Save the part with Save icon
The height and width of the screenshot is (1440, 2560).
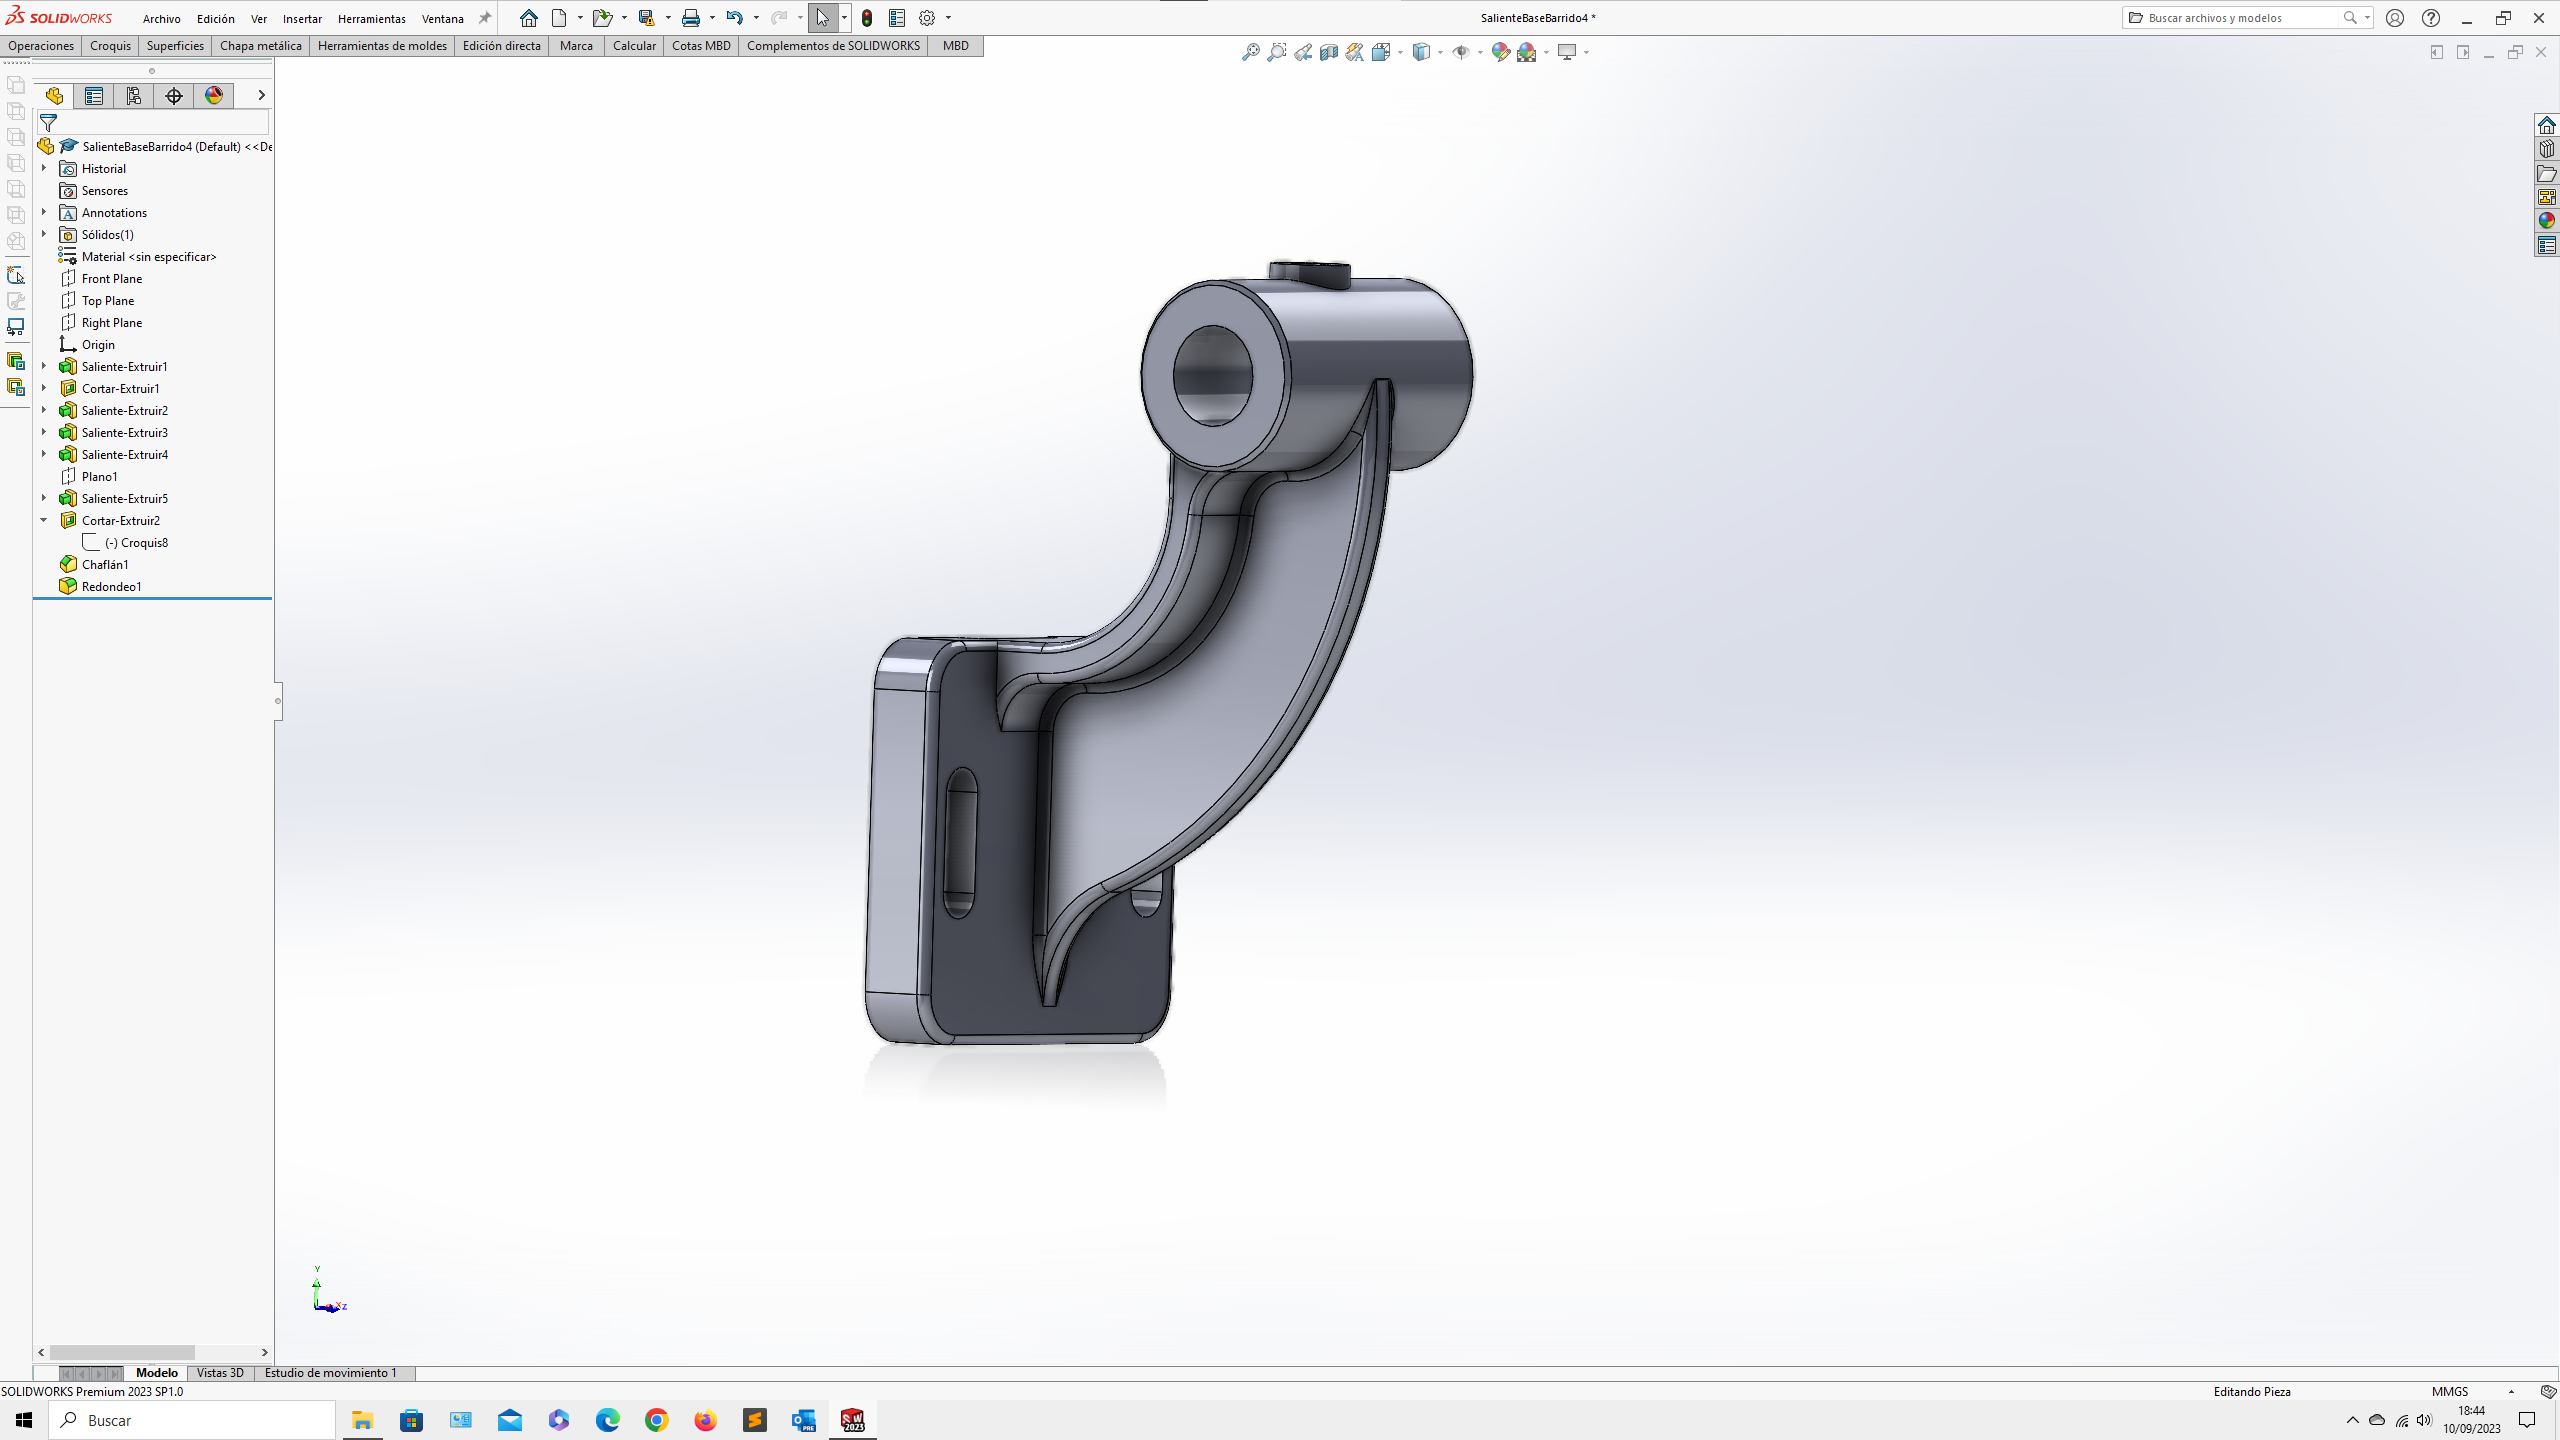pos(646,18)
